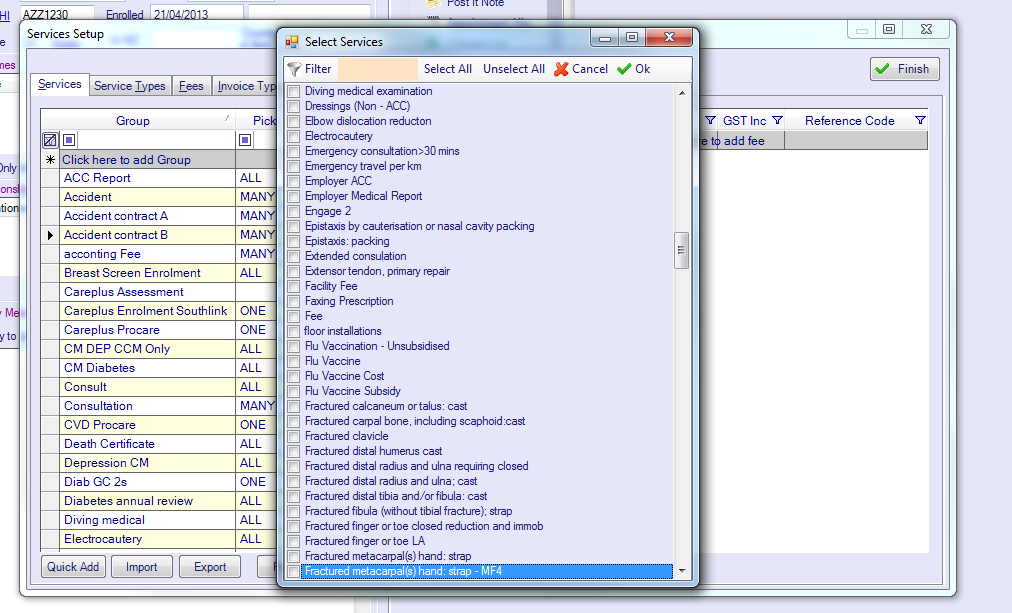
Task: Select the 'CVD Procare' group row
Action: [148, 425]
